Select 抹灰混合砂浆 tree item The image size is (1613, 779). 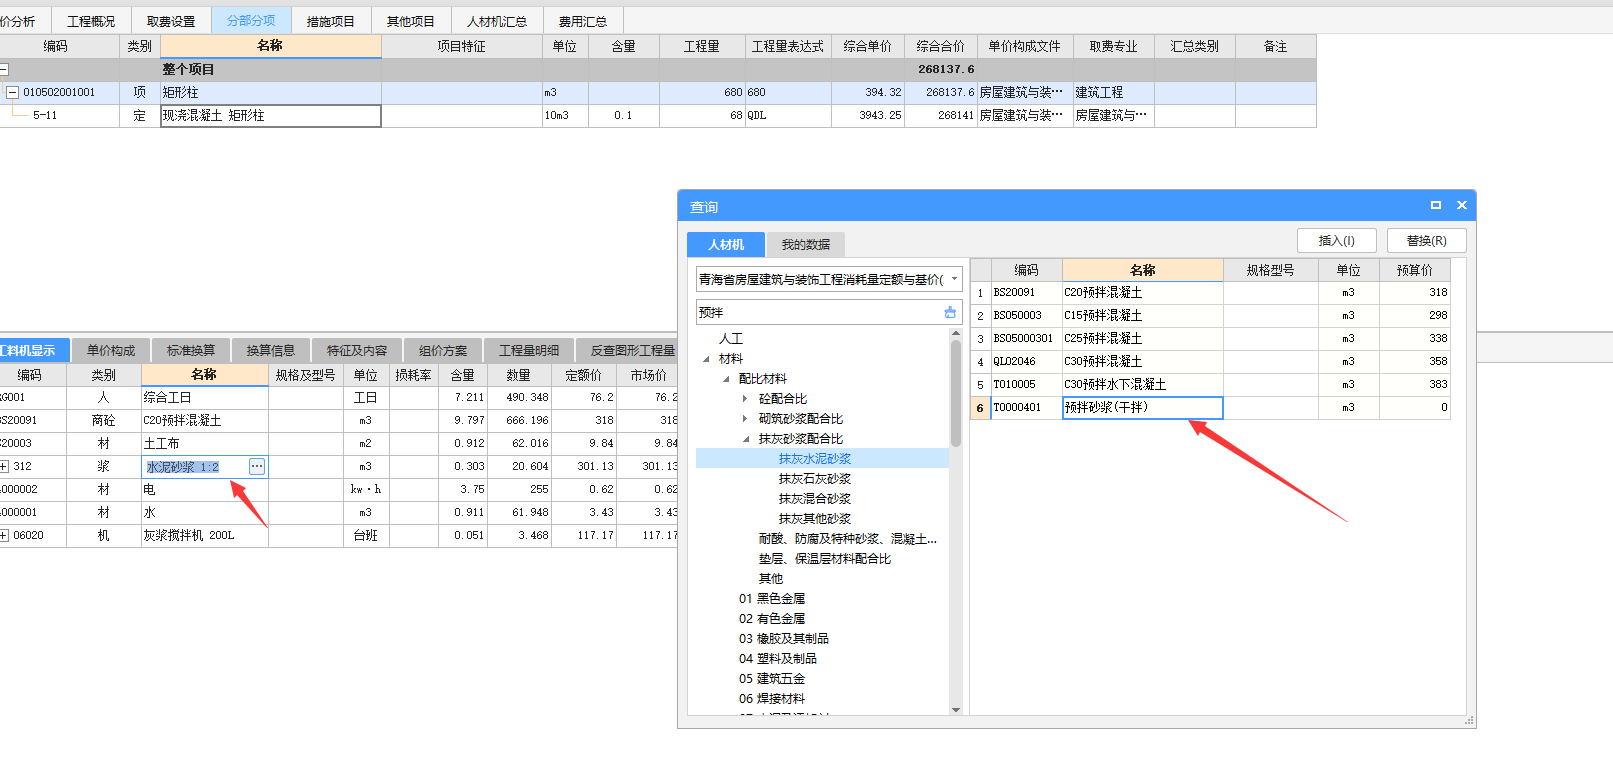(x=815, y=499)
